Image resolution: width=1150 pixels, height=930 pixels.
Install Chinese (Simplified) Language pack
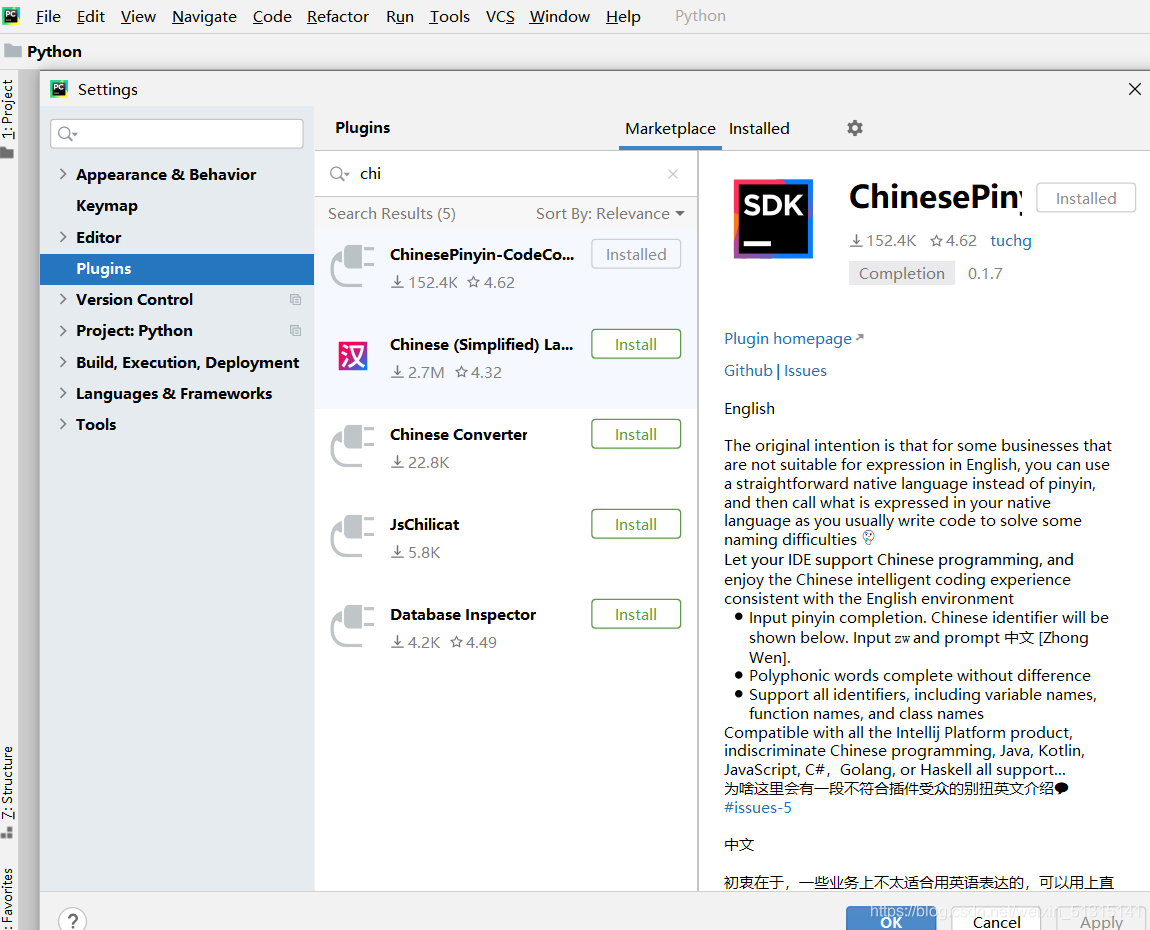pos(636,344)
